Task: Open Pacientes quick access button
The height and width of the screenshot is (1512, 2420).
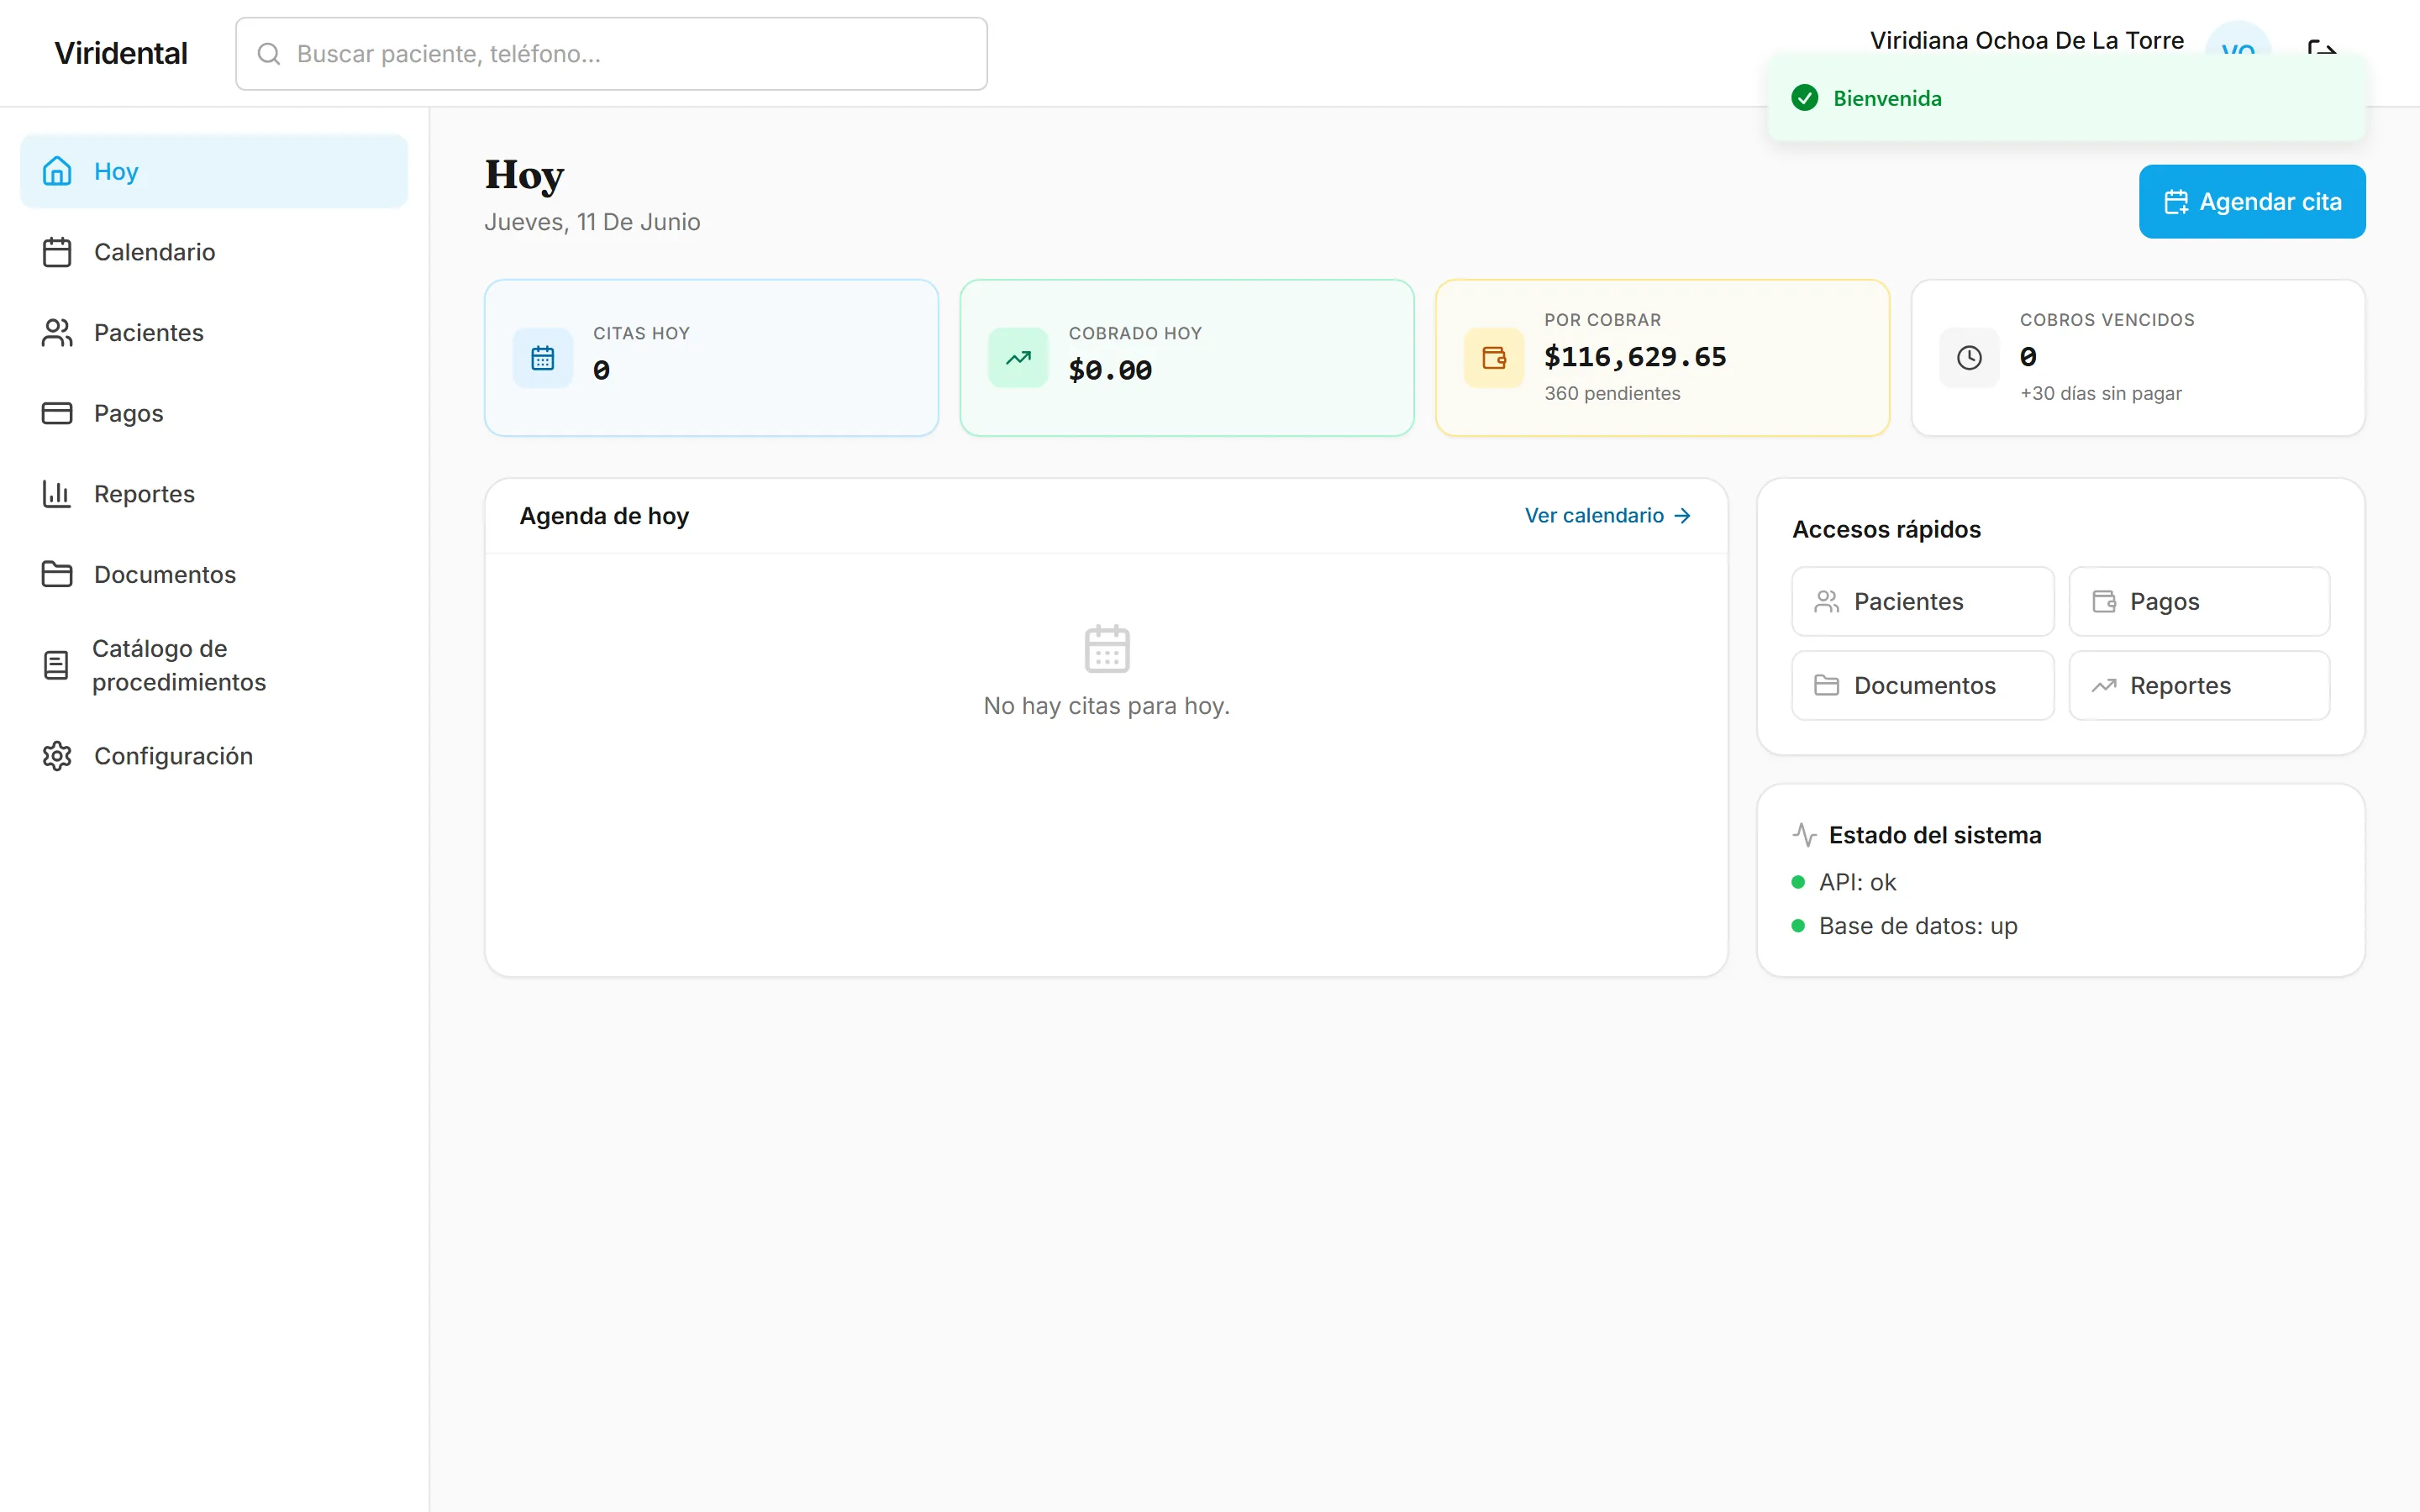Action: point(1922,601)
